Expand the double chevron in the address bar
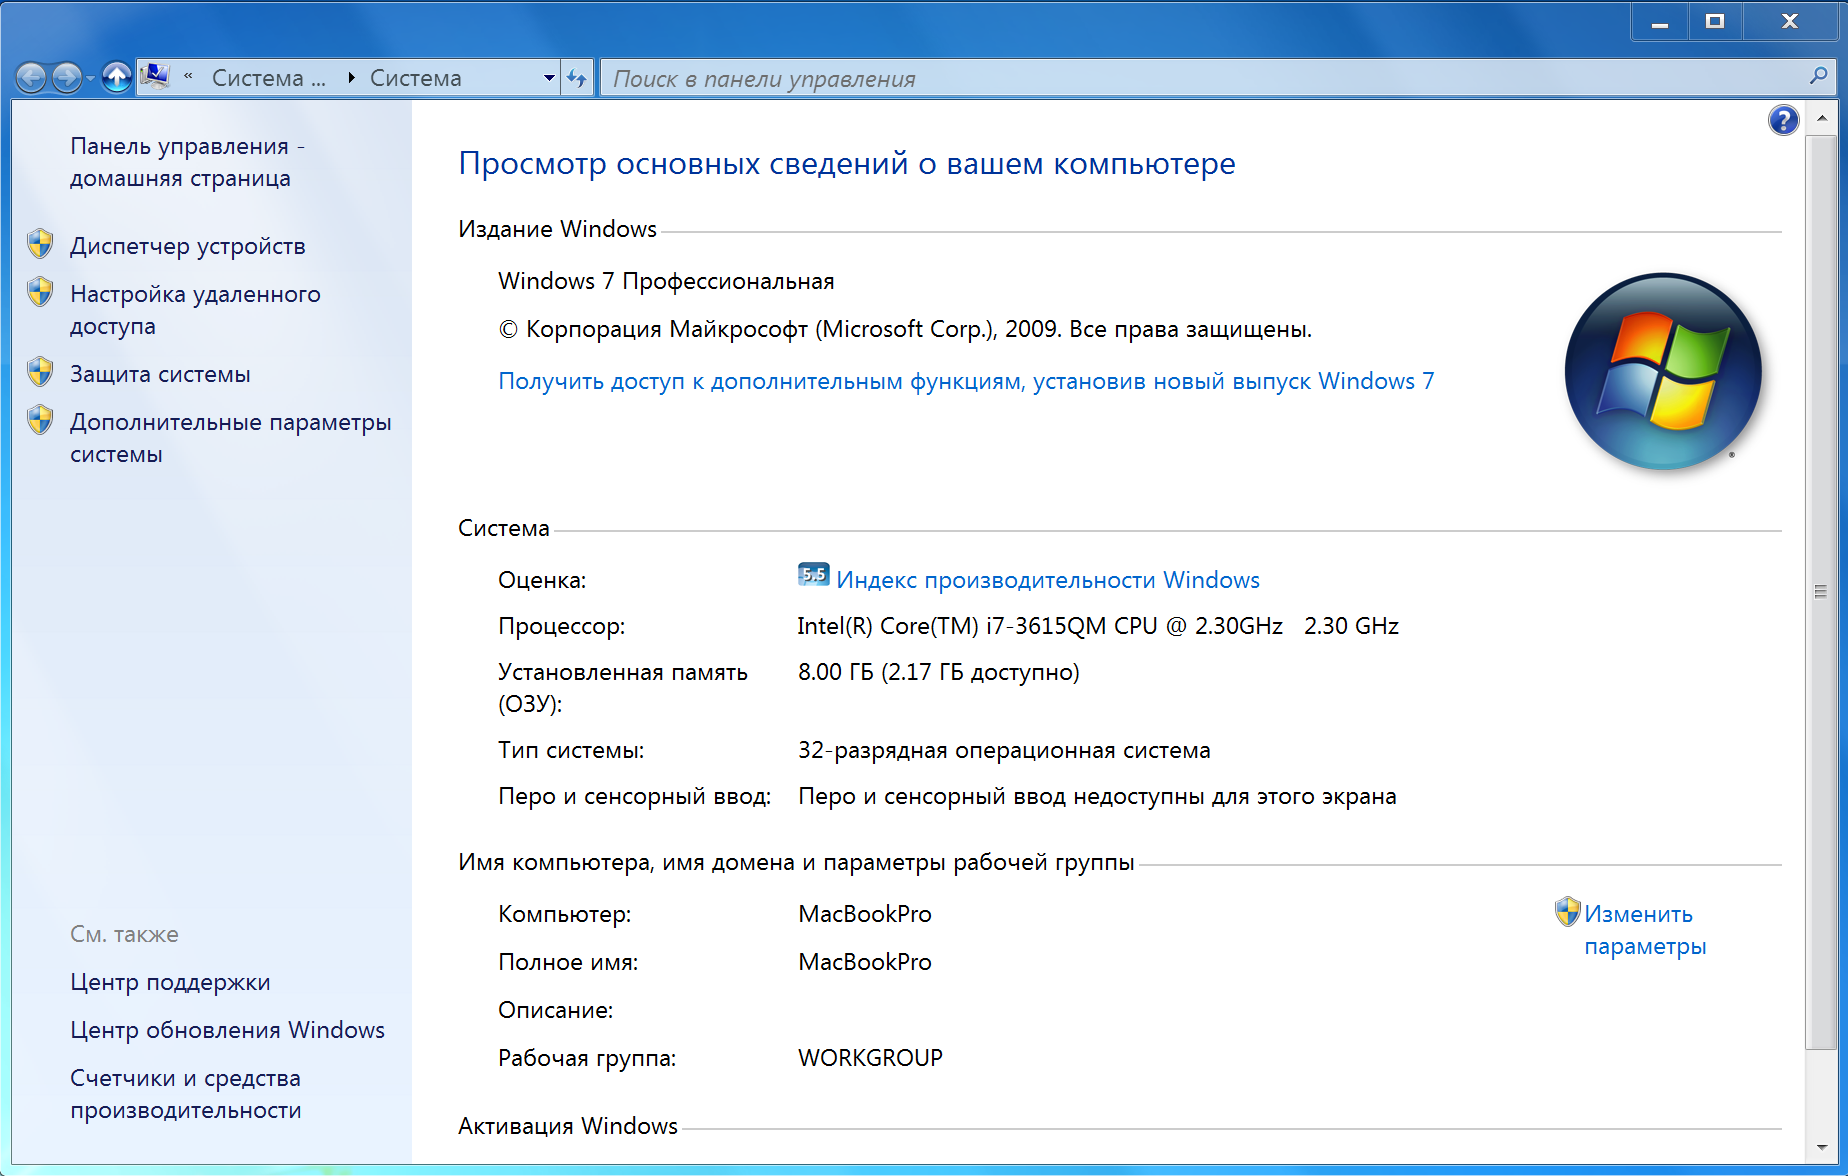 click(188, 76)
